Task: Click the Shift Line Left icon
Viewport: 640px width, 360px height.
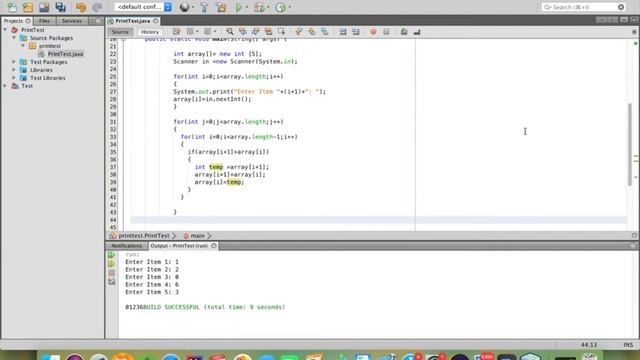Action: coord(343,32)
